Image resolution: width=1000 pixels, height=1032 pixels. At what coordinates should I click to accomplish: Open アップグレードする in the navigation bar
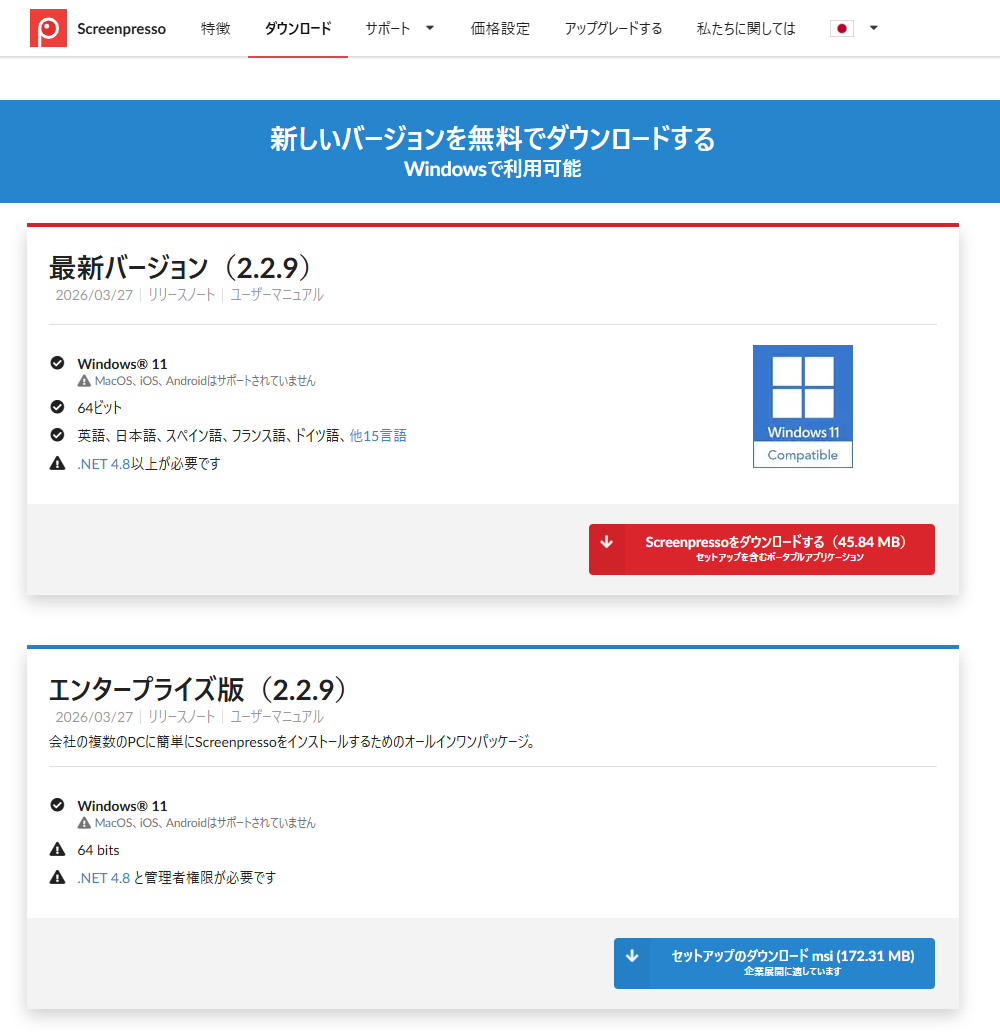click(x=613, y=28)
